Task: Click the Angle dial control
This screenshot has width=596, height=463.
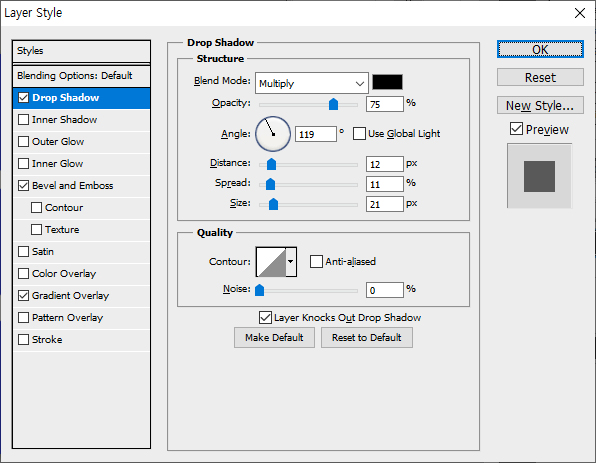Action: click(x=273, y=134)
